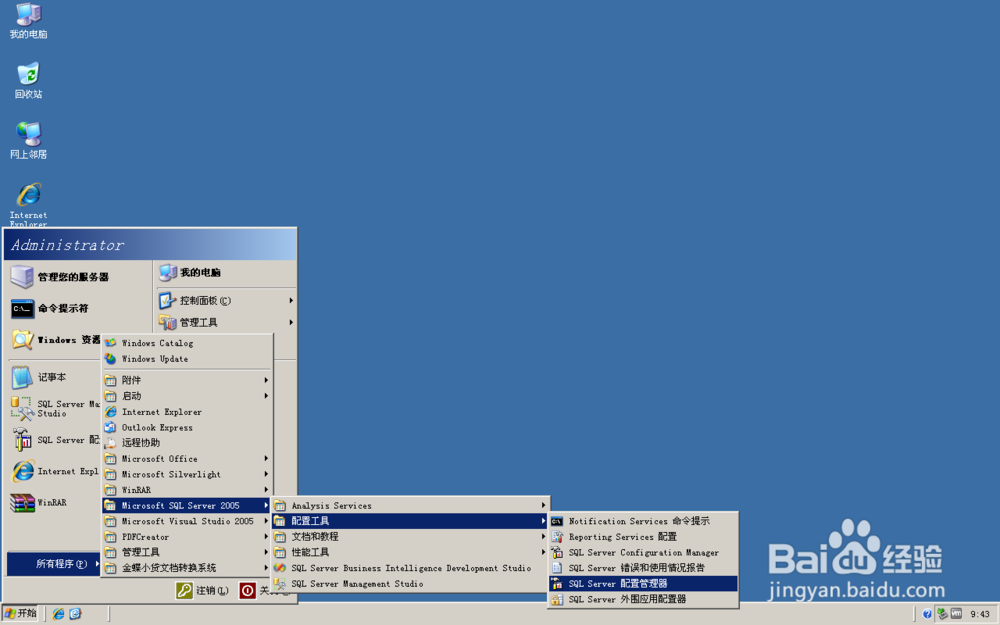Expand 管理工具 in Start menu right pane
1000x625 pixels.
point(226,322)
